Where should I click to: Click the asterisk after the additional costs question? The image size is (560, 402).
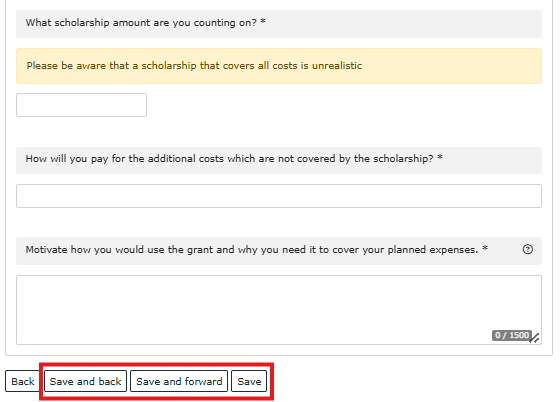[x=440, y=157]
